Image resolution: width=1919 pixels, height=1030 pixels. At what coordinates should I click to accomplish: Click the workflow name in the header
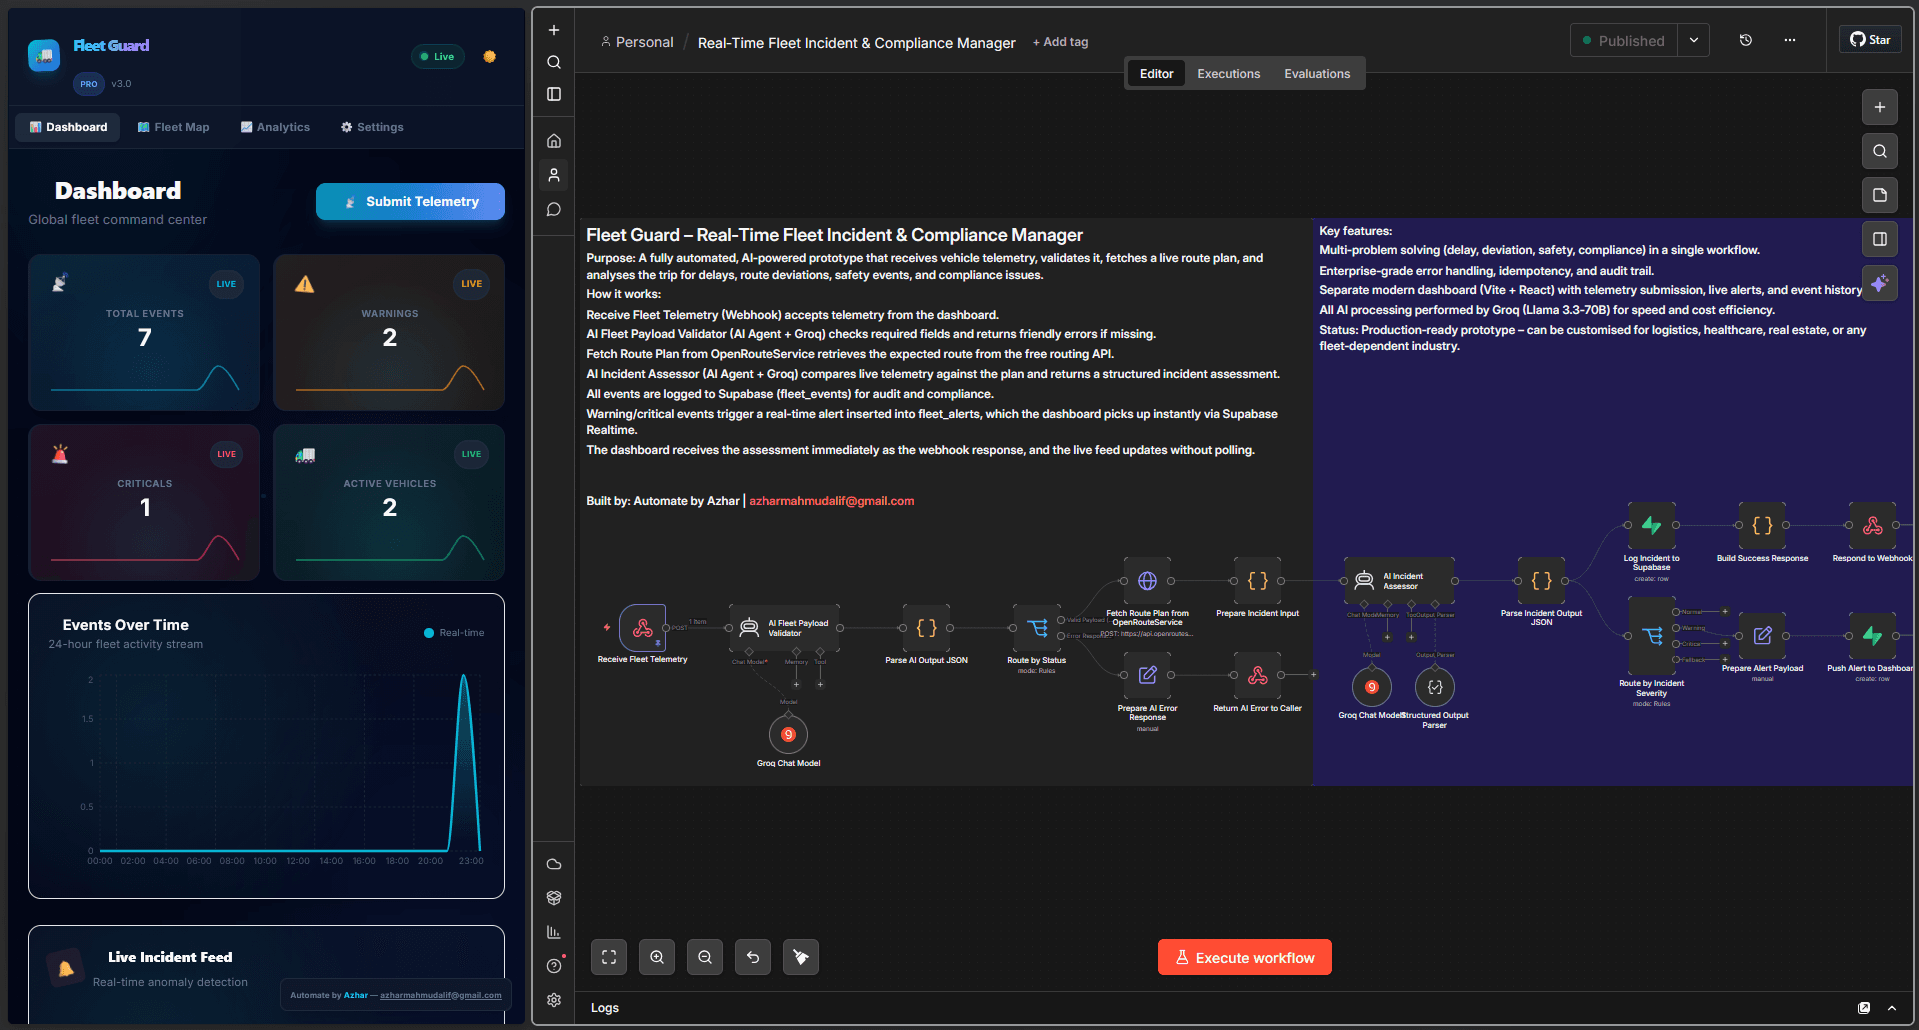[856, 43]
